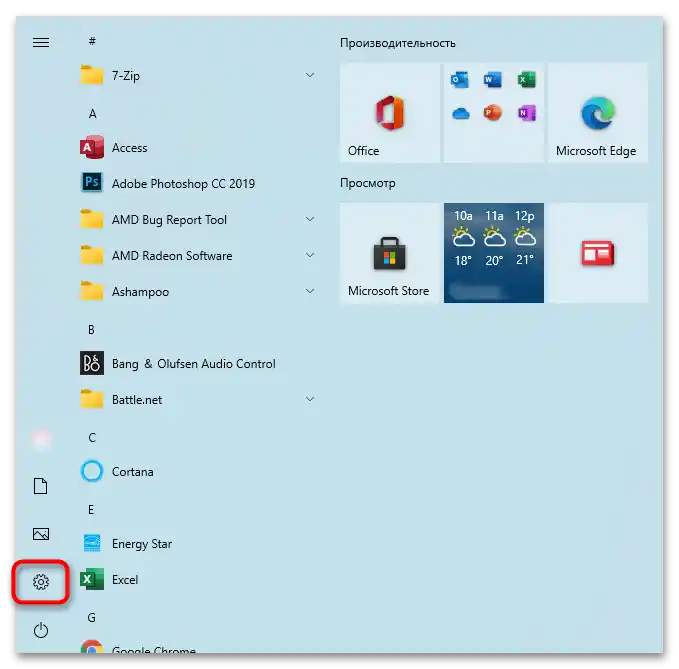Click the PowerPoint icon in folder tile

point(493,113)
